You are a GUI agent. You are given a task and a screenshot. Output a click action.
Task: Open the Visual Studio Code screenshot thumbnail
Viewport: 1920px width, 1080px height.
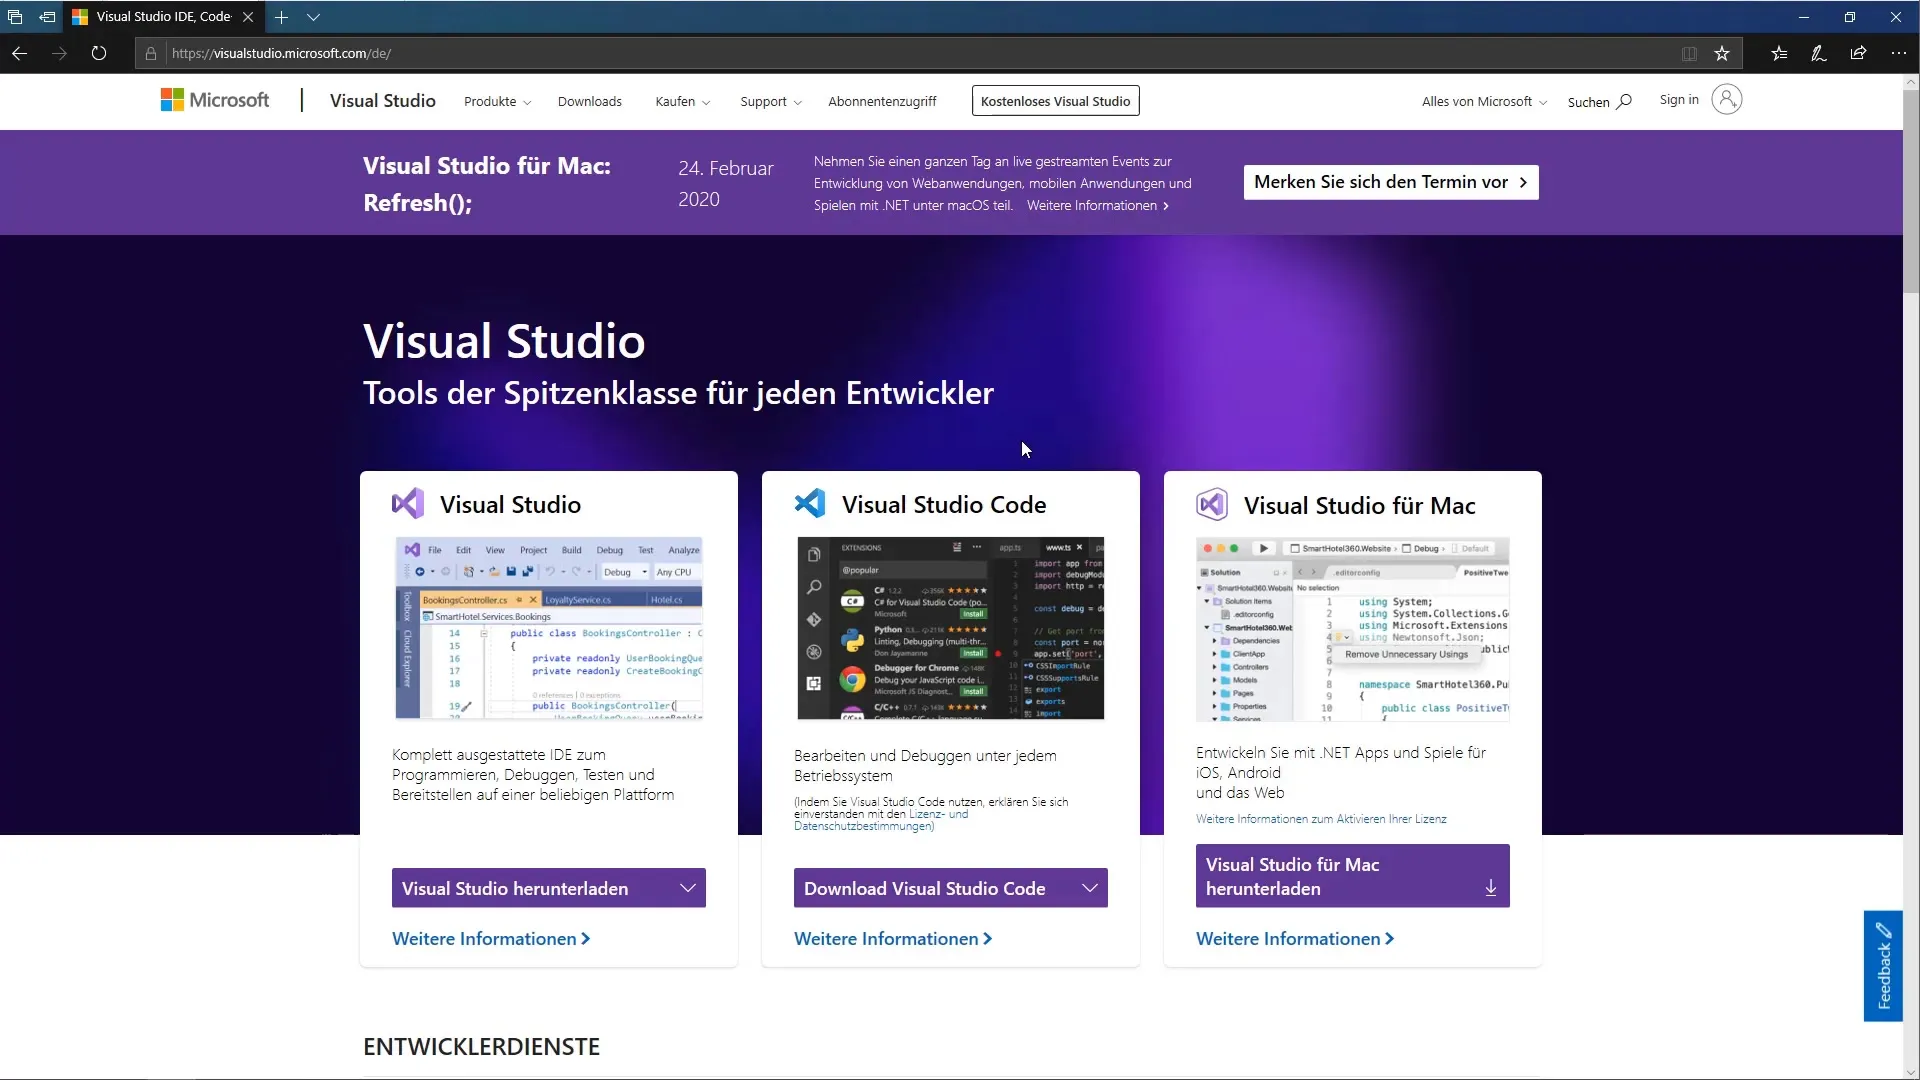950,628
